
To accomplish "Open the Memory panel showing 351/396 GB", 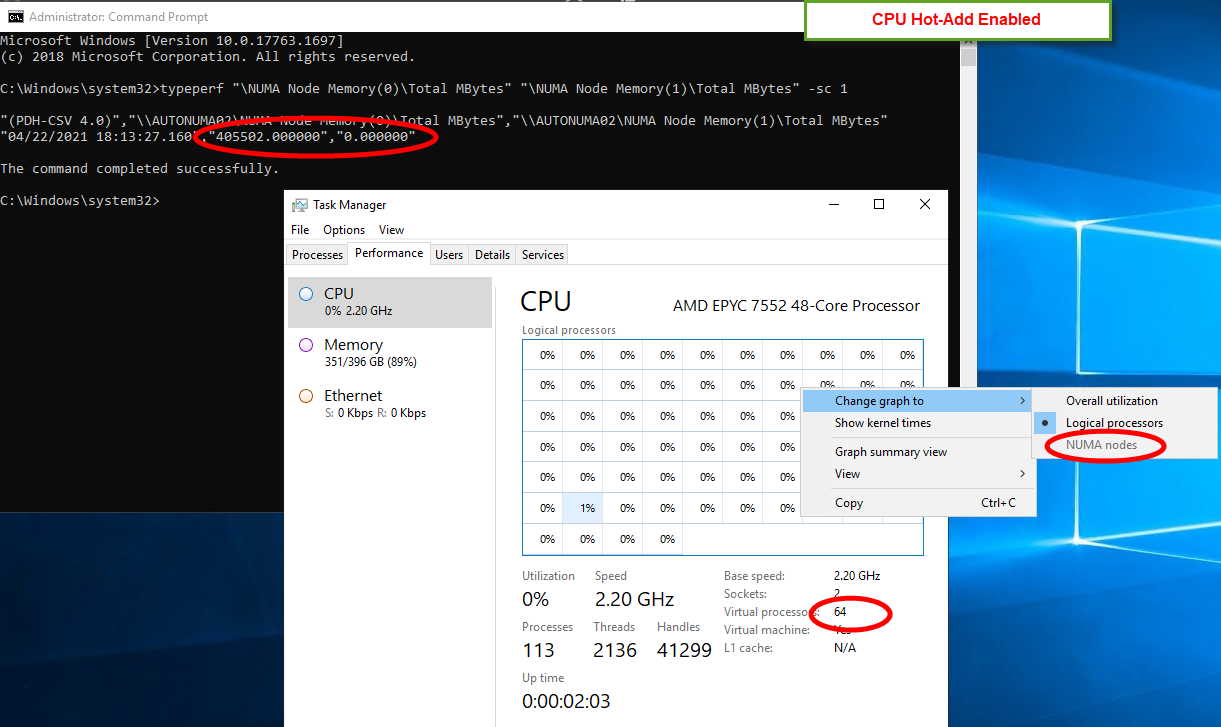I will (390, 353).
